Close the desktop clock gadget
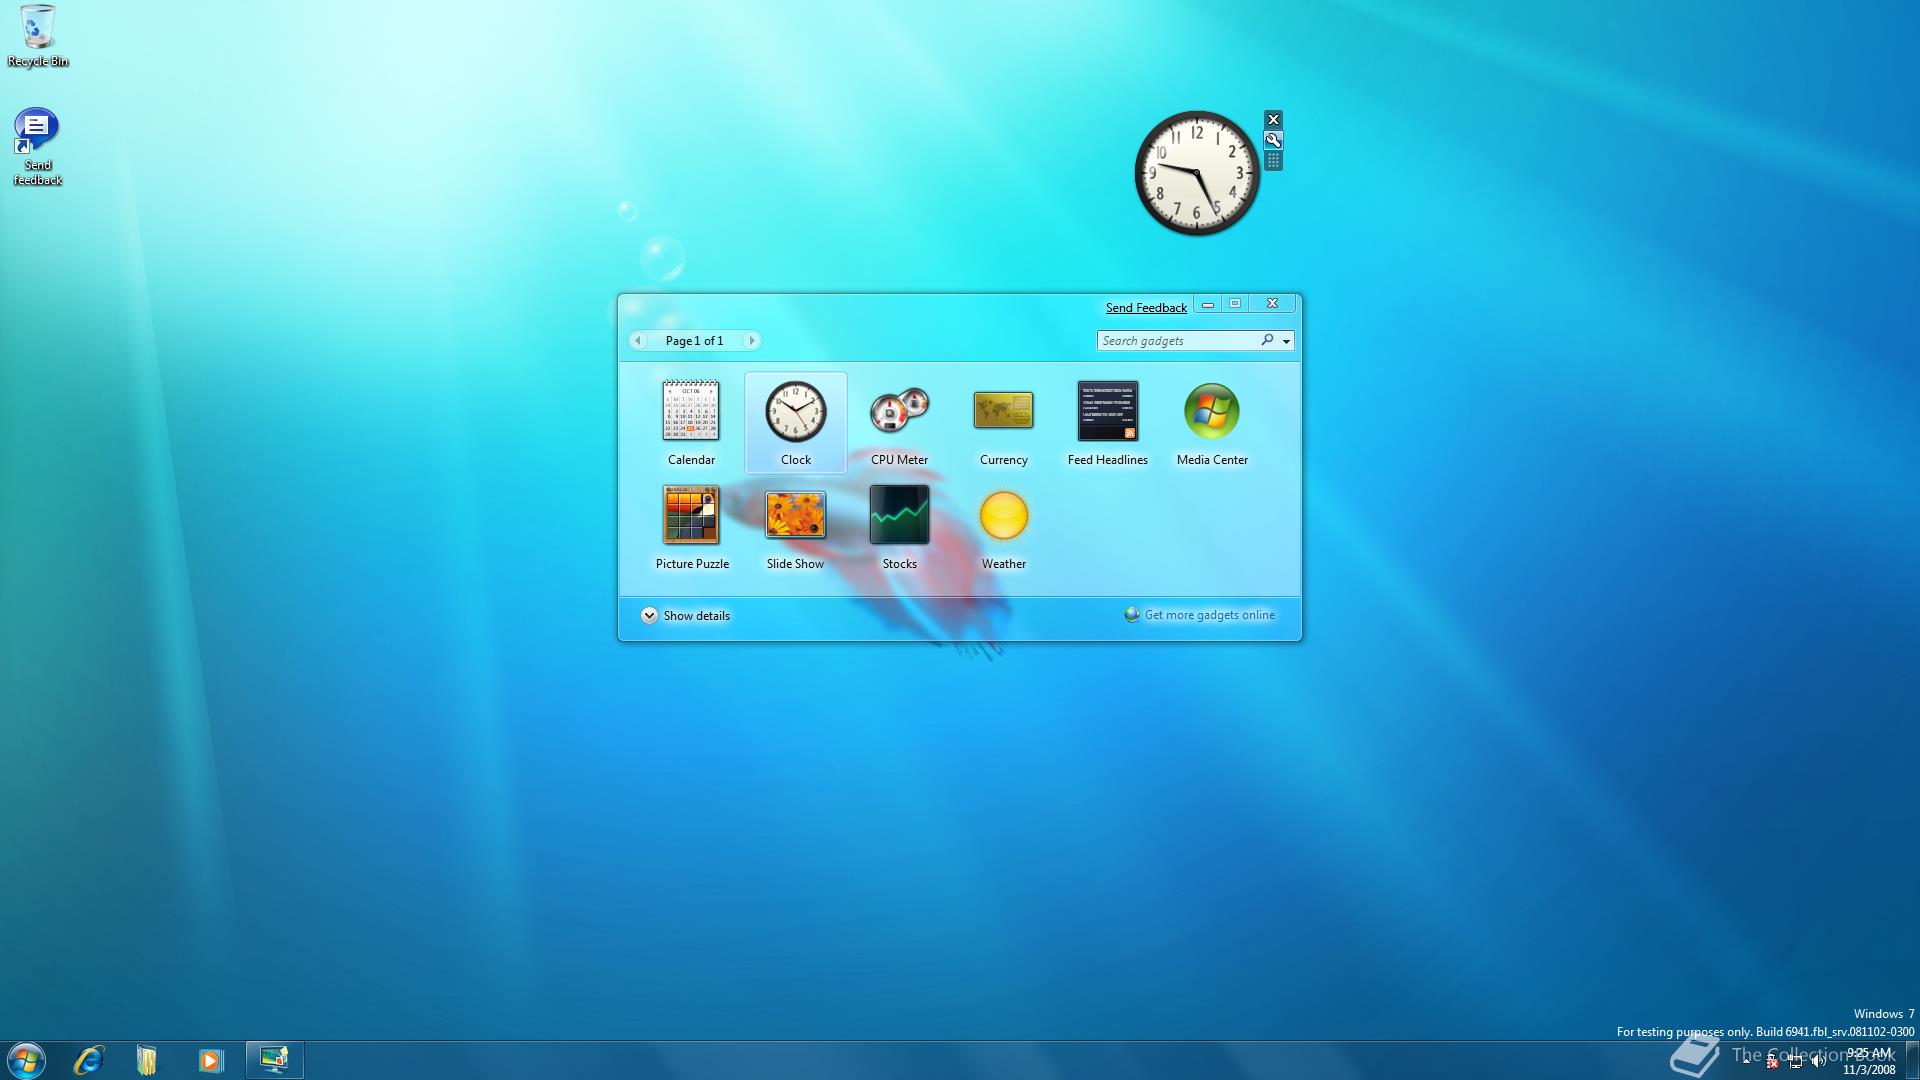 (1273, 119)
